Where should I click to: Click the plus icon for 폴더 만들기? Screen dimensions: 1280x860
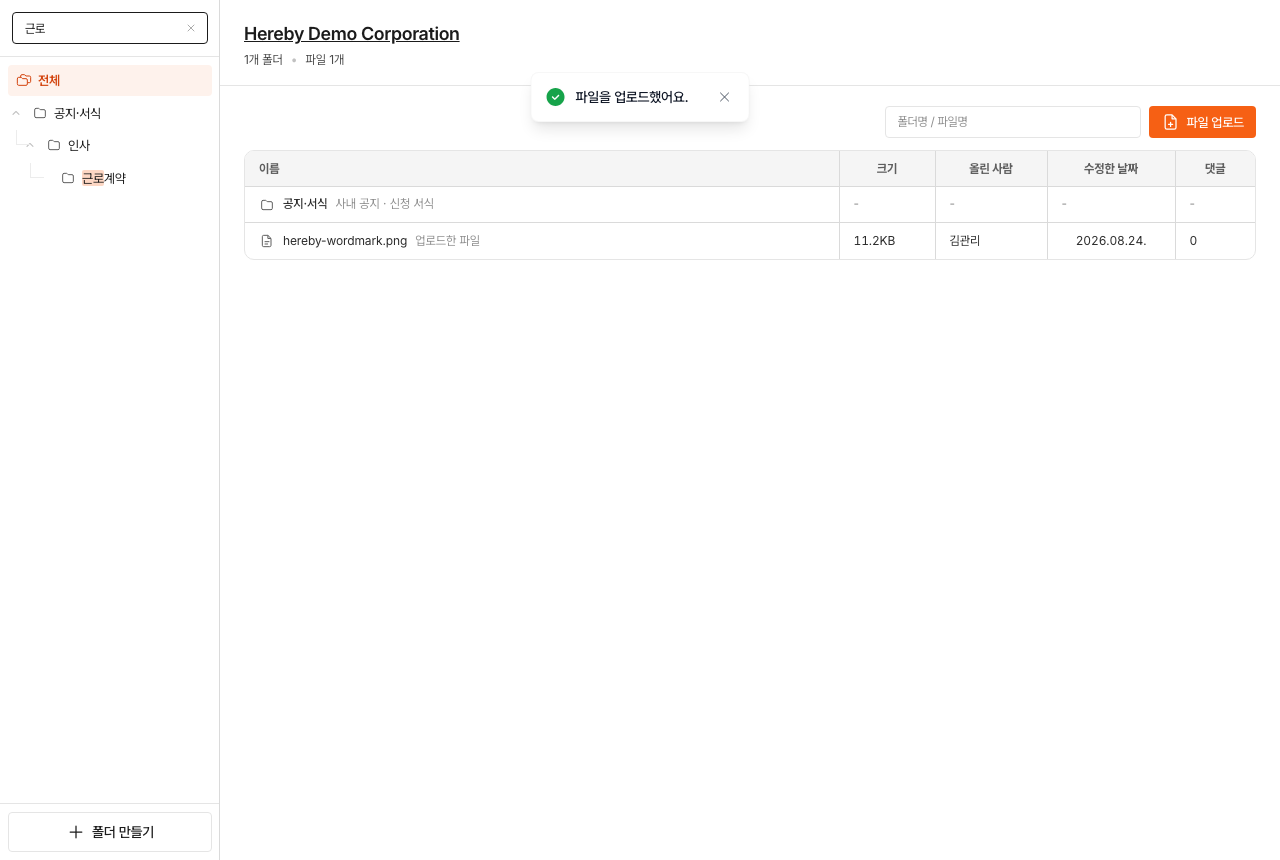76,832
